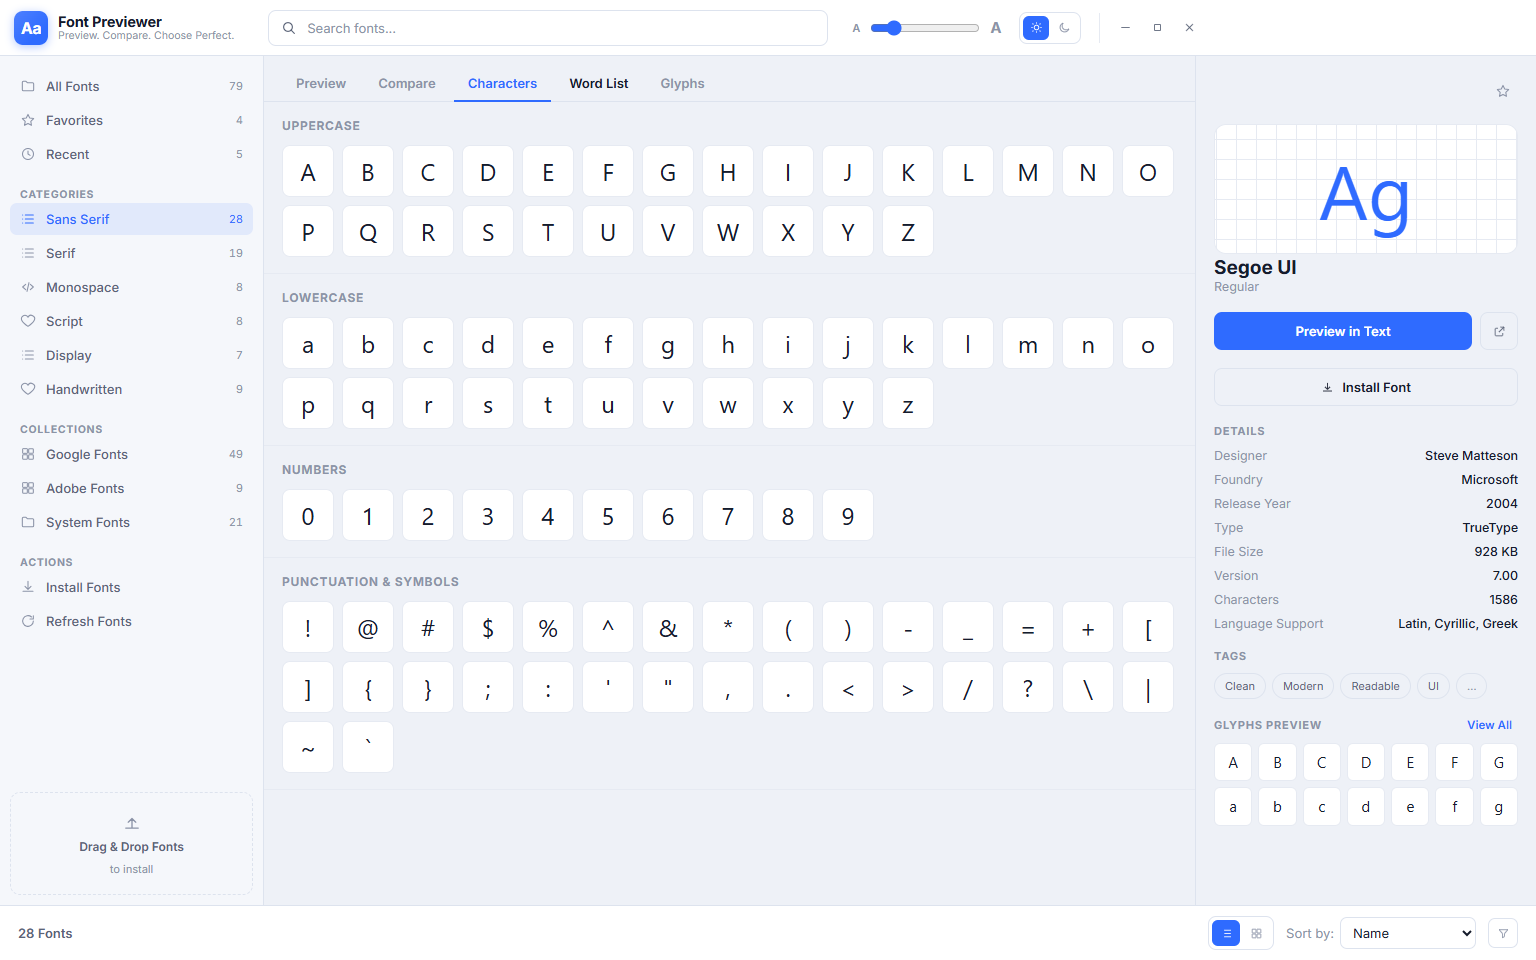Click the number 7 character tile
The width and height of the screenshot is (1536, 960).
pyautogui.click(x=728, y=515)
